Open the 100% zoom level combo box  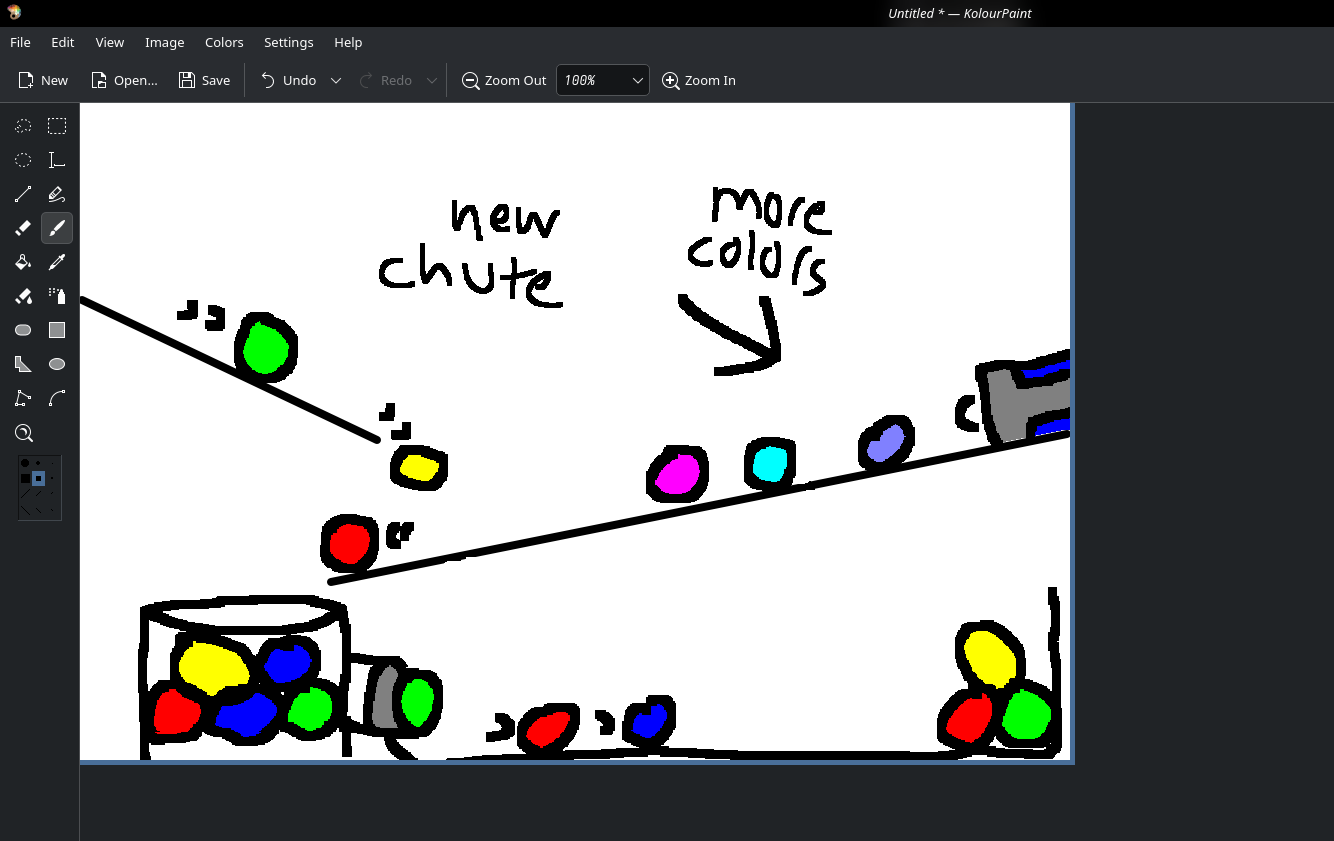click(602, 81)
